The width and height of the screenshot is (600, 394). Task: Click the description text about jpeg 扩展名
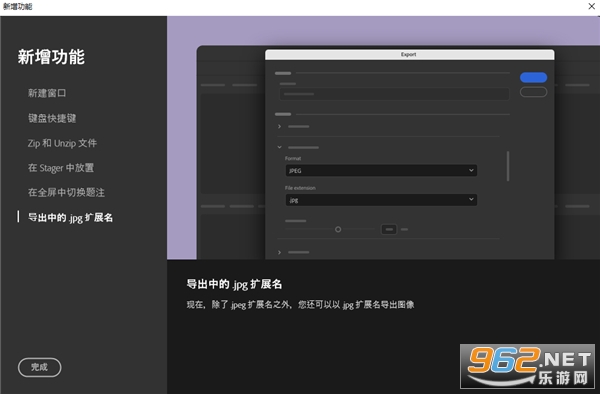coord(300,304)
